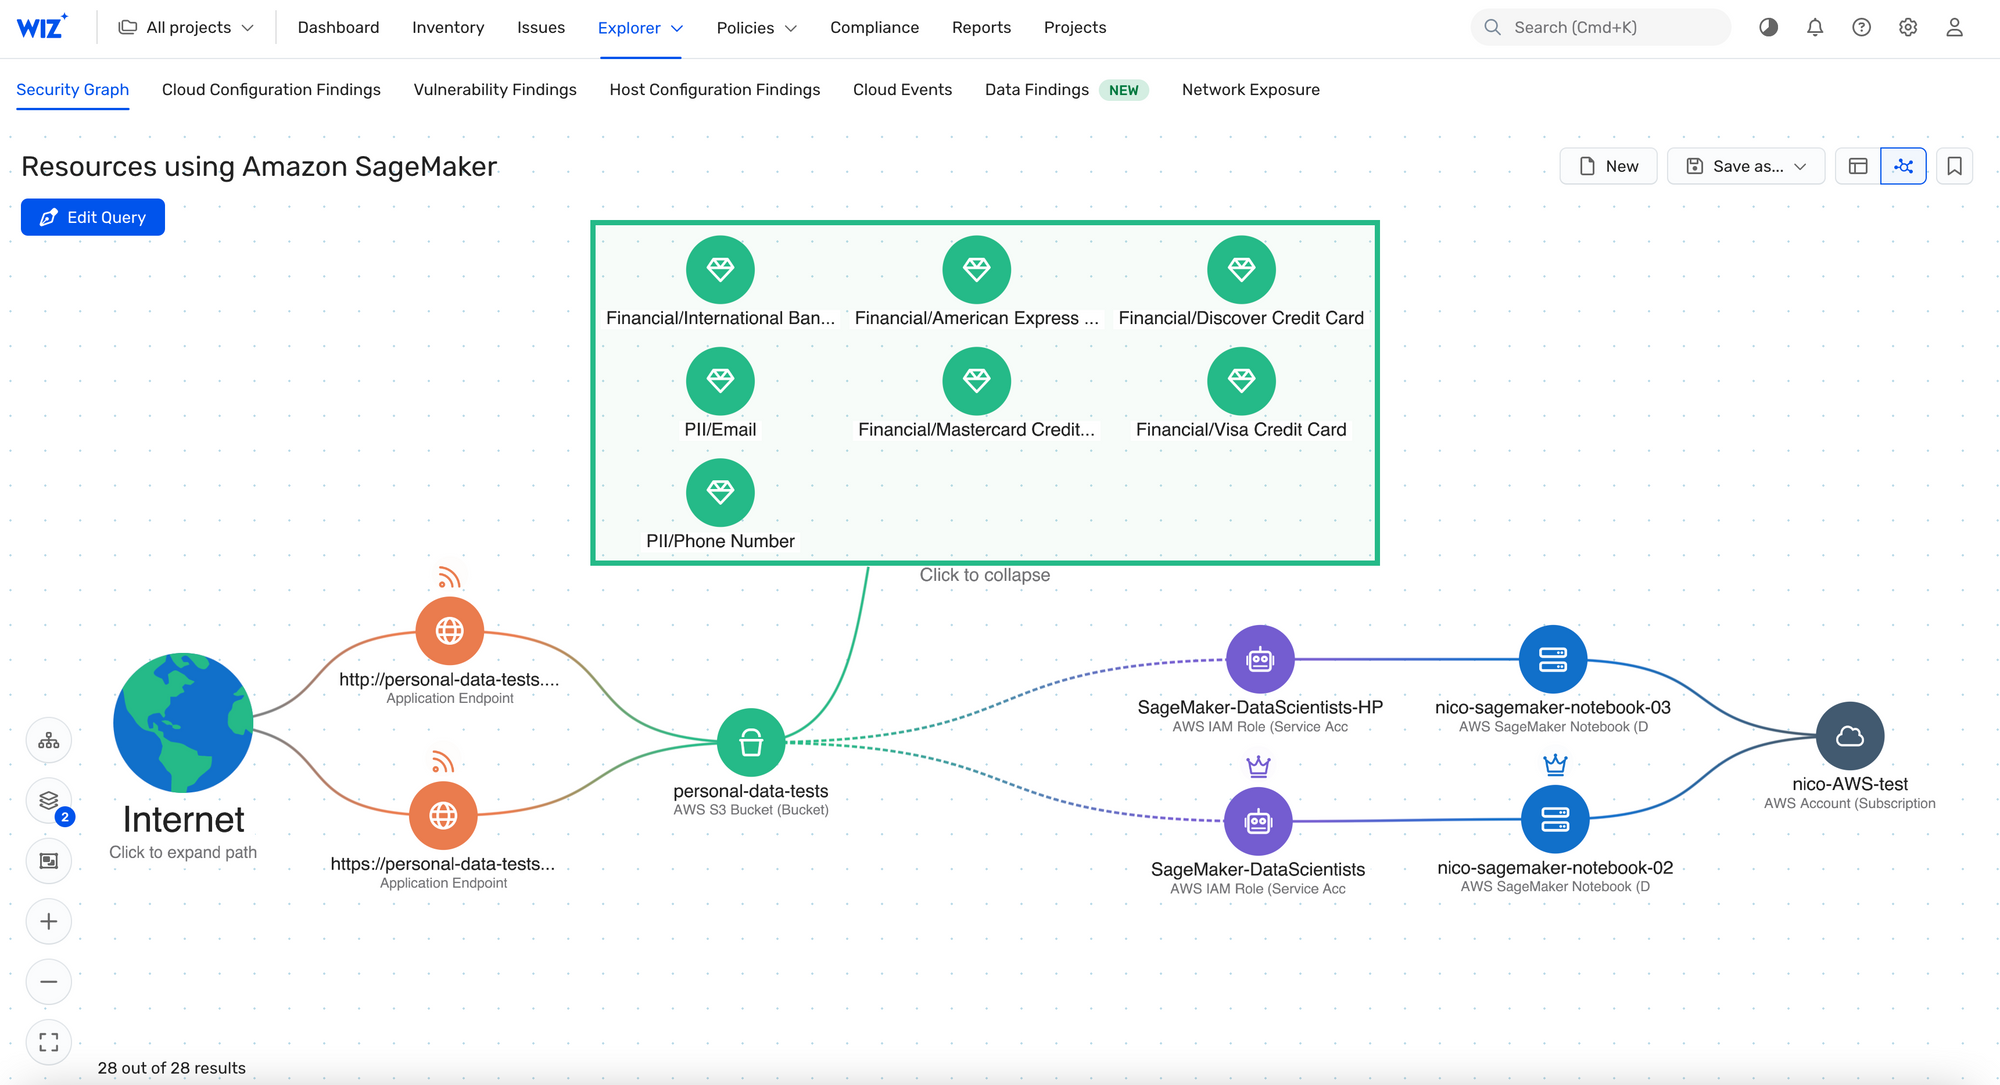Open the Save as... dropdown arrow
The height and width of the screenshot is (1085, 2000).
[x=1800, y=166]
